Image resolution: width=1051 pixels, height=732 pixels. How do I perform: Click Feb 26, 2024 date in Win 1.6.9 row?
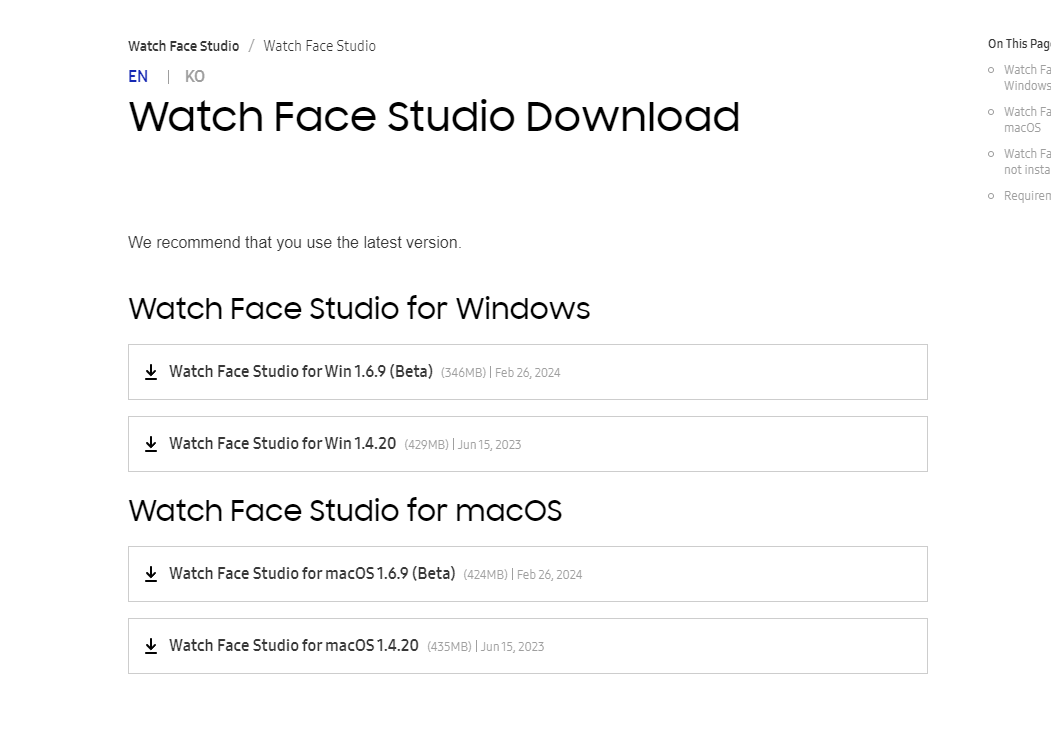528,373
